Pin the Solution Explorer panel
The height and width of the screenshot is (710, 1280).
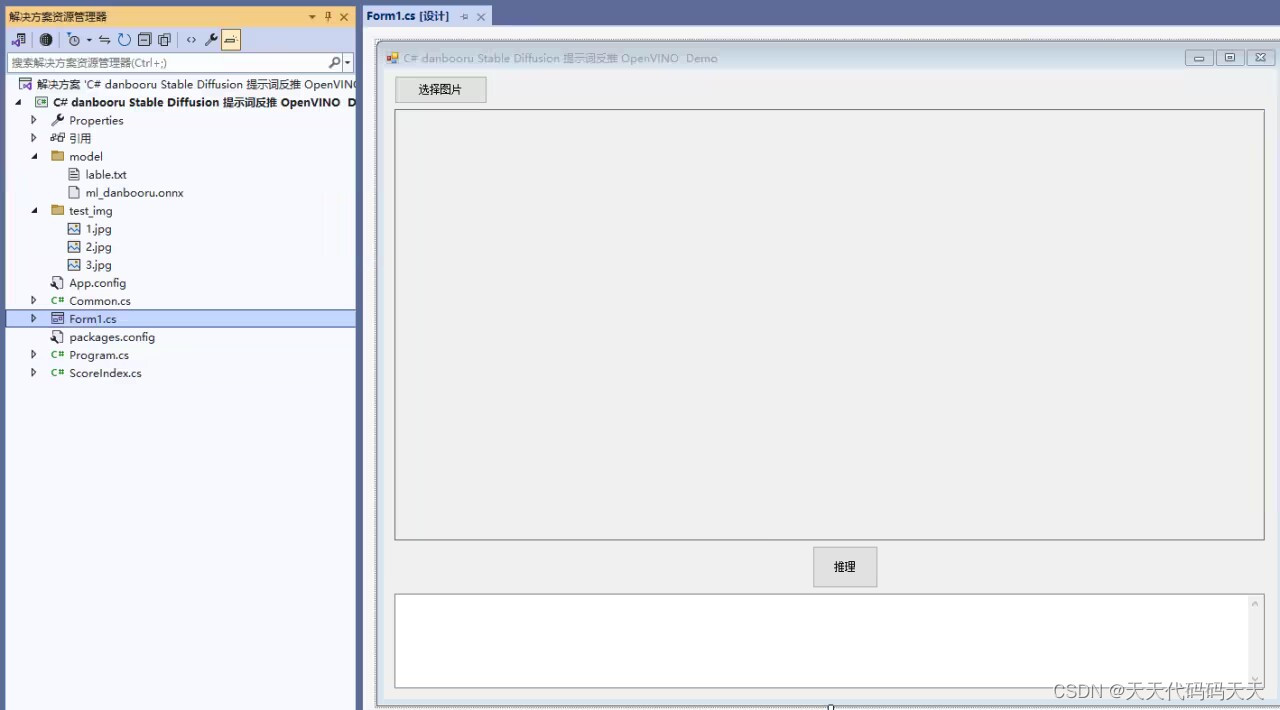[327, 16]
